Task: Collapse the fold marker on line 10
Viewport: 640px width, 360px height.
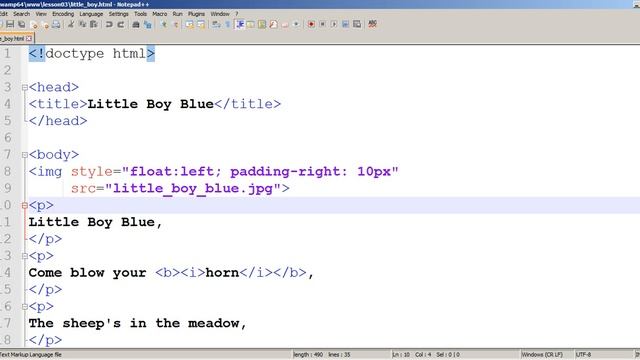Action: 24,205
